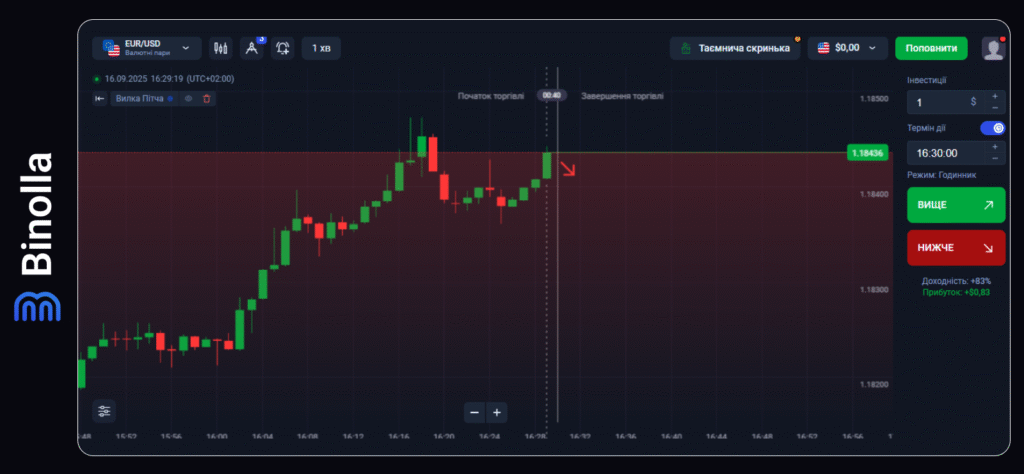Click the red НИЖЧЕ button
Viewport: 1024px width, 474px height.
[955, 248]
